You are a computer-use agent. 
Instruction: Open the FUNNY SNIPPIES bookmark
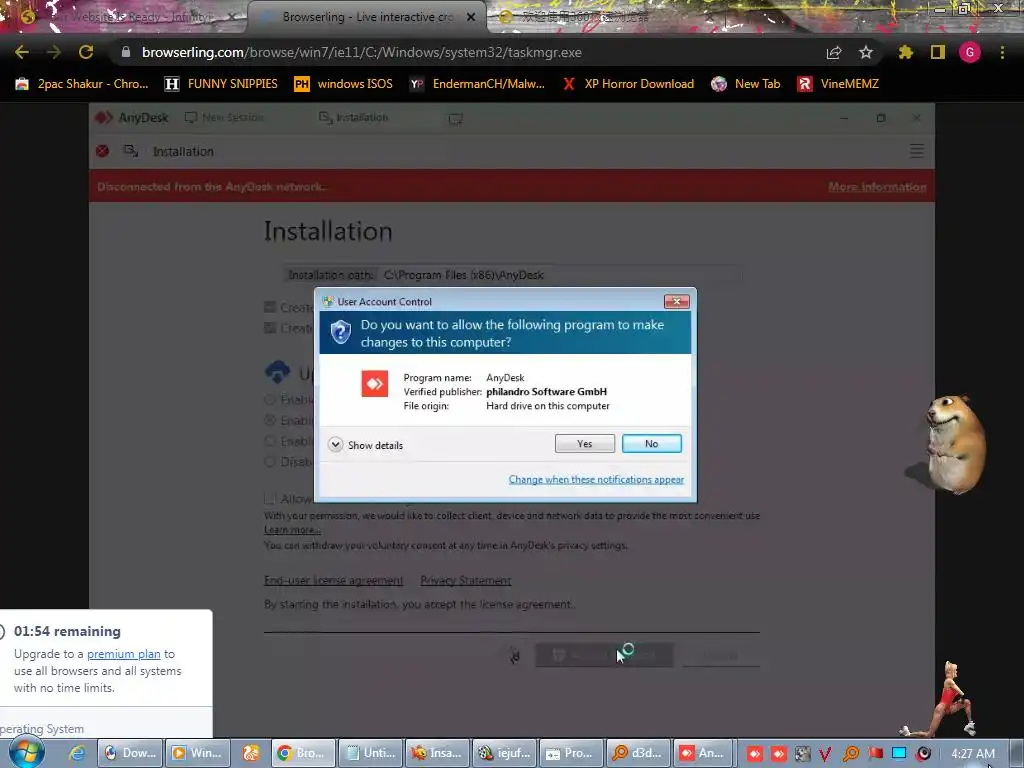click(x=221, y=84)
